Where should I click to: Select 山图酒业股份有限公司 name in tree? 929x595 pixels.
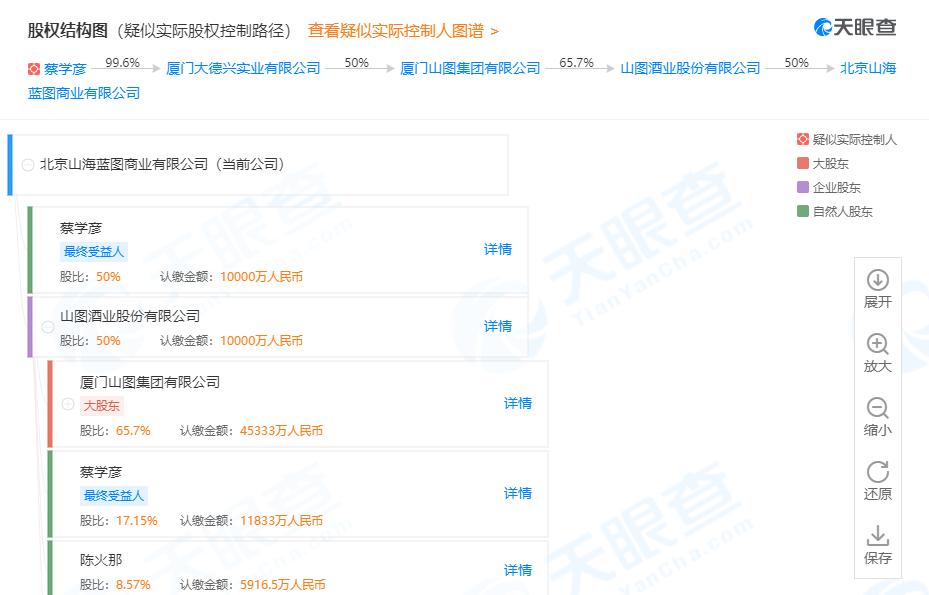click(130, 316)
